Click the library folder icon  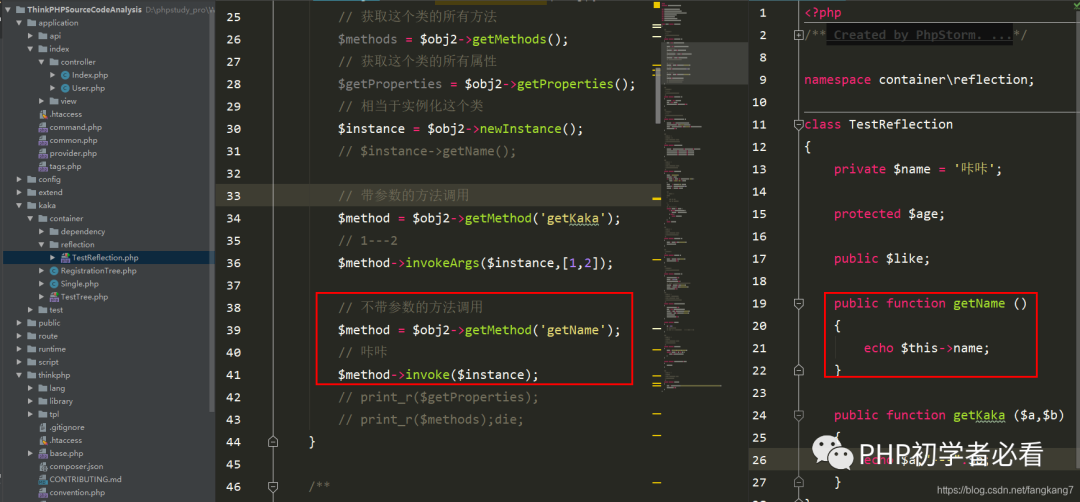43,401
